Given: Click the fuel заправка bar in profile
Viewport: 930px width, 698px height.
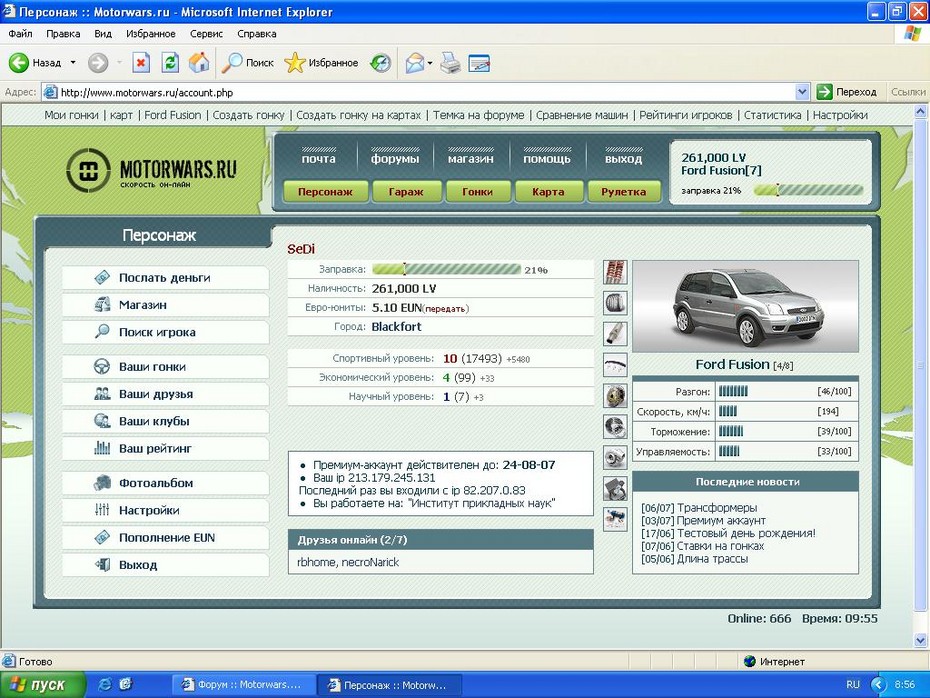Looking at the screenshot, I should [447, 269].
